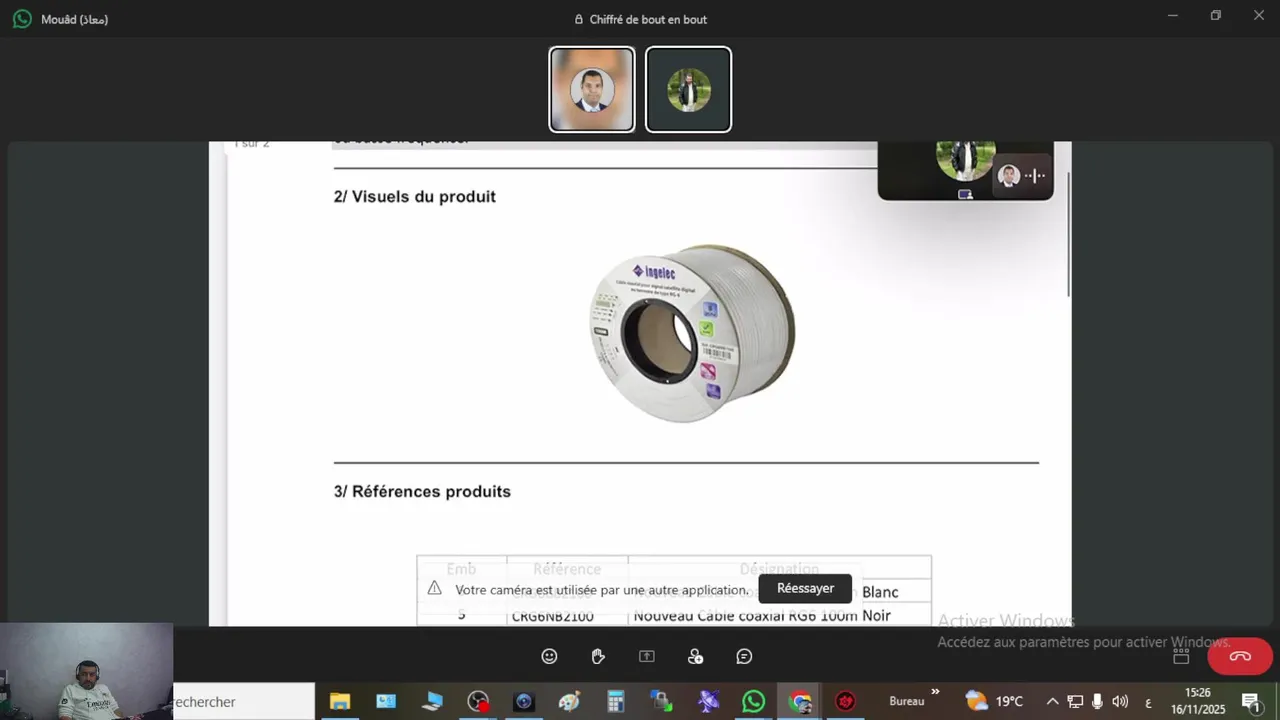This screenshot has width=1280, height=720.
Task: Change the call view layout icon
Action: [x=1181, y=656]
